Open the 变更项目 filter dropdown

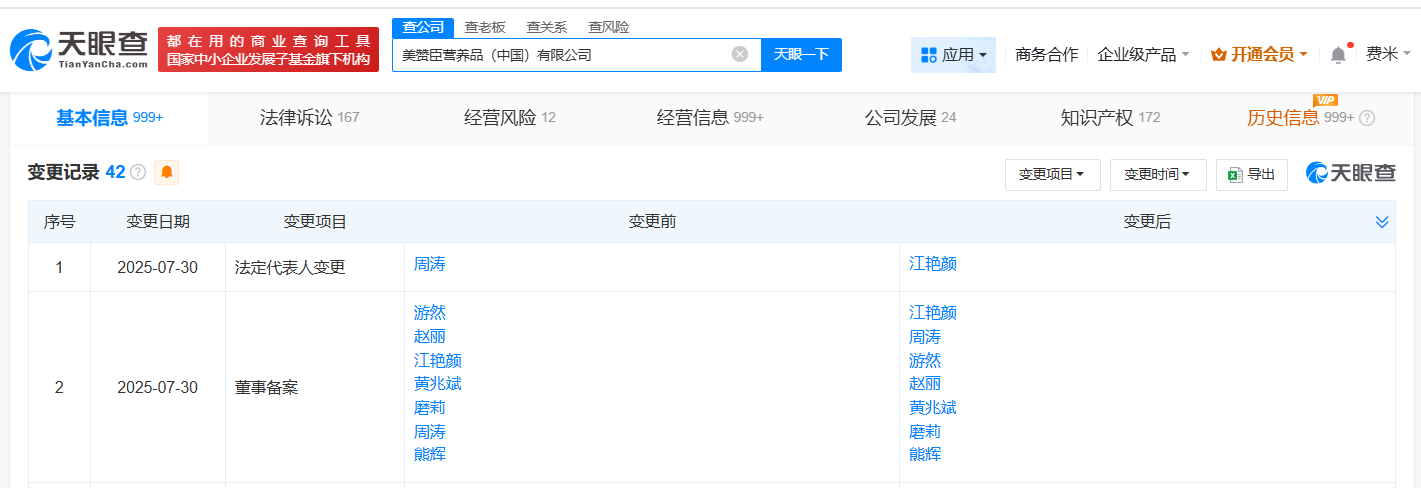coord(1052,174)
